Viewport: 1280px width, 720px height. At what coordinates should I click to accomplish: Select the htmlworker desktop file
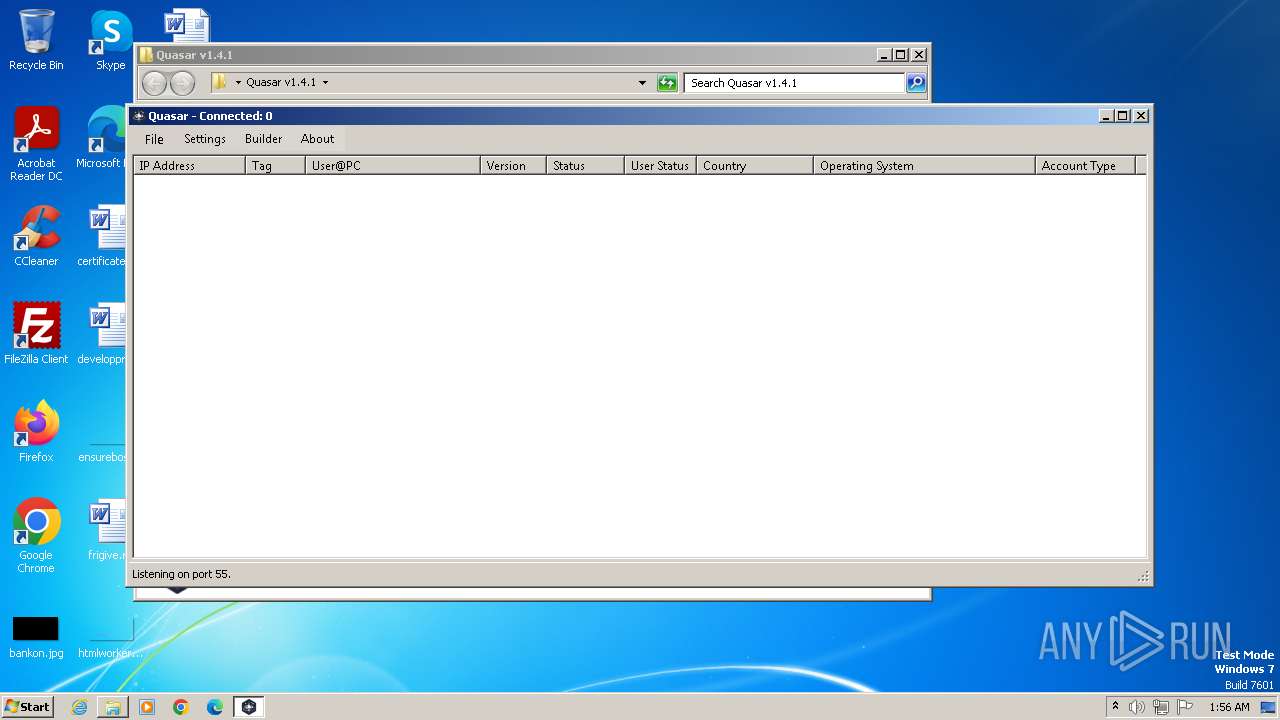click(108, 638)
